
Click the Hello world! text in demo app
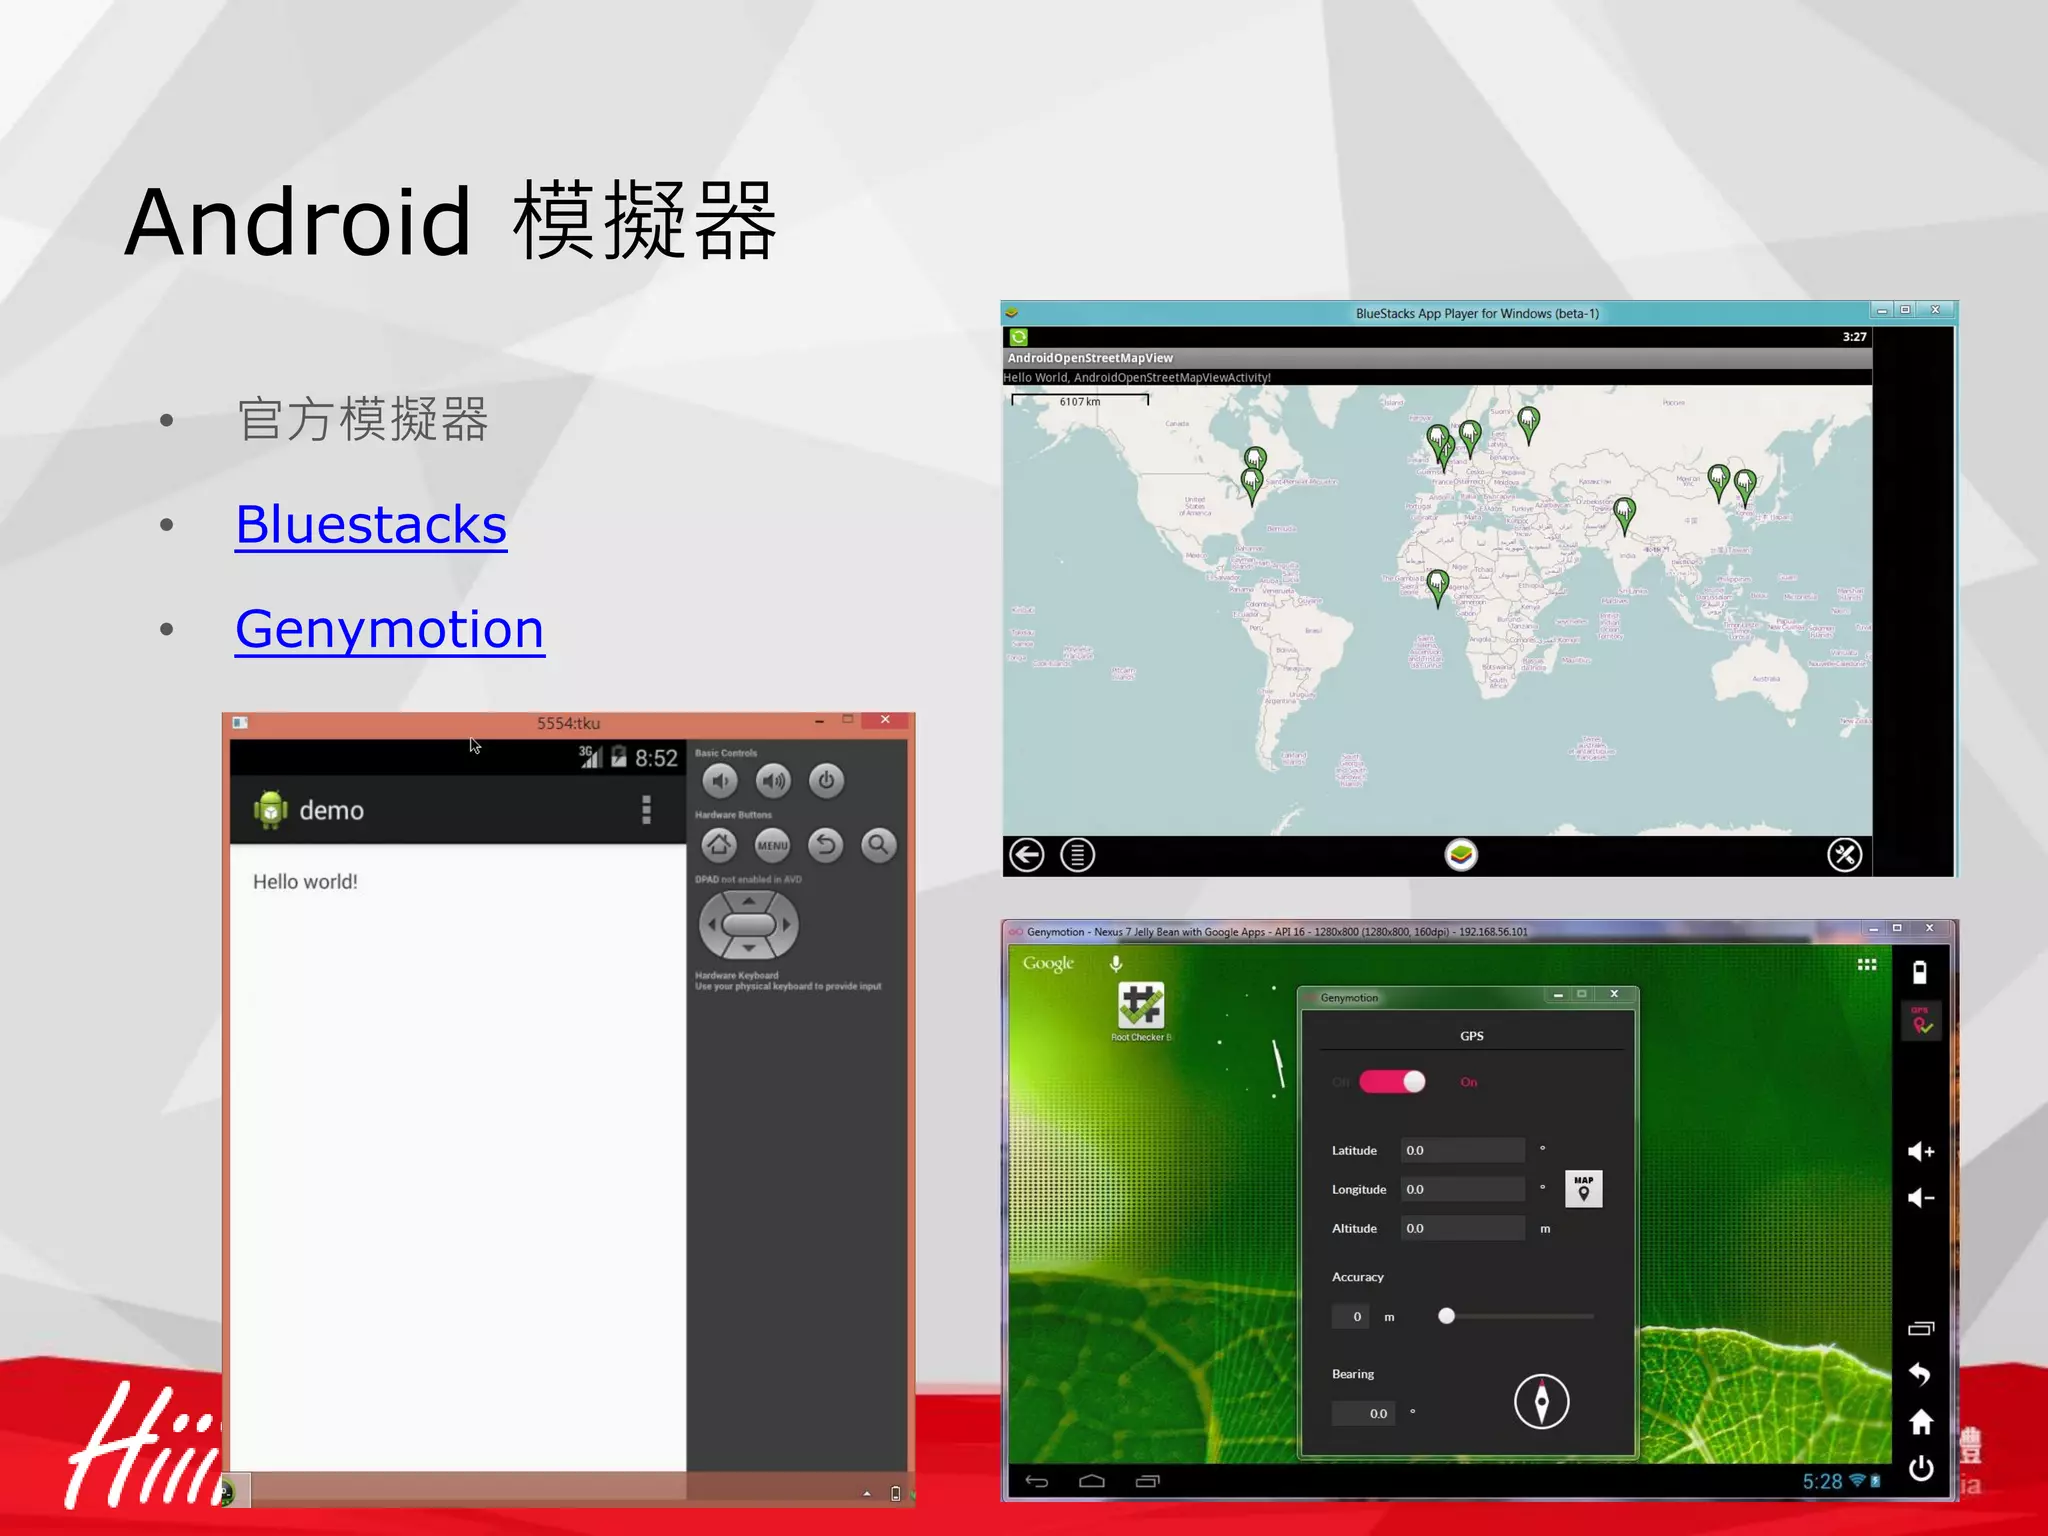305,882
